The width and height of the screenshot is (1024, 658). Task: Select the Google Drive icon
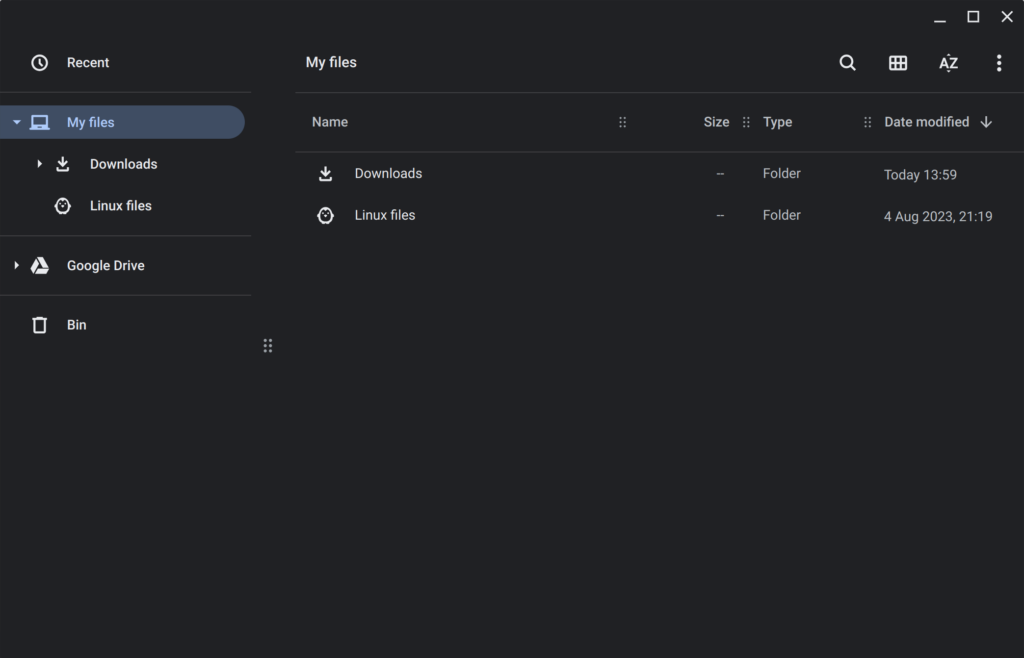click(x=40, y=265)
